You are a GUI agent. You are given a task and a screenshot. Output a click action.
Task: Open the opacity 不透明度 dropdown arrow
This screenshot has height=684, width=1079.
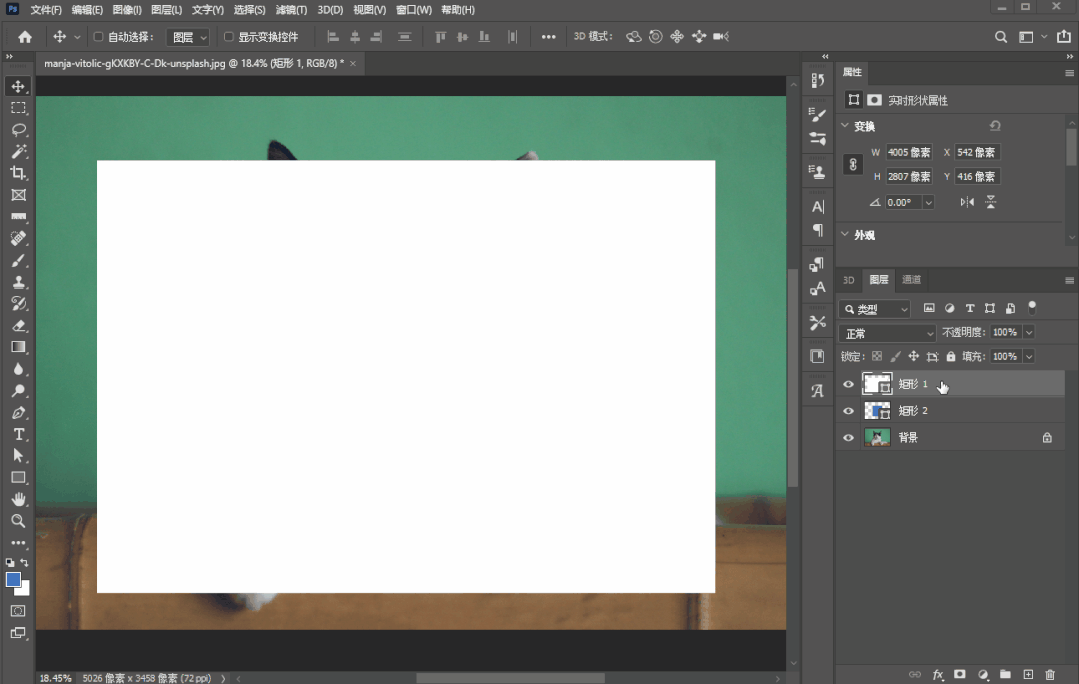point(1029,332)
